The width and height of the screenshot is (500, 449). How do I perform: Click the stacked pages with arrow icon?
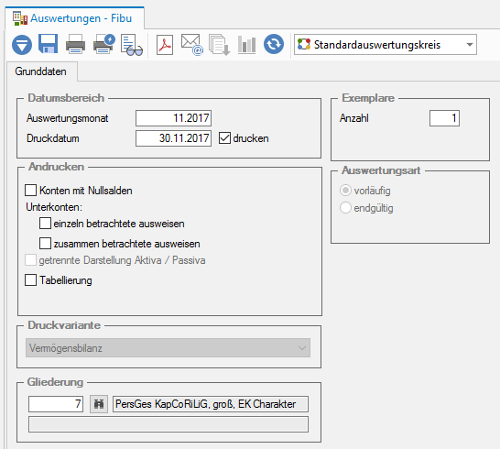coord(219,45)
